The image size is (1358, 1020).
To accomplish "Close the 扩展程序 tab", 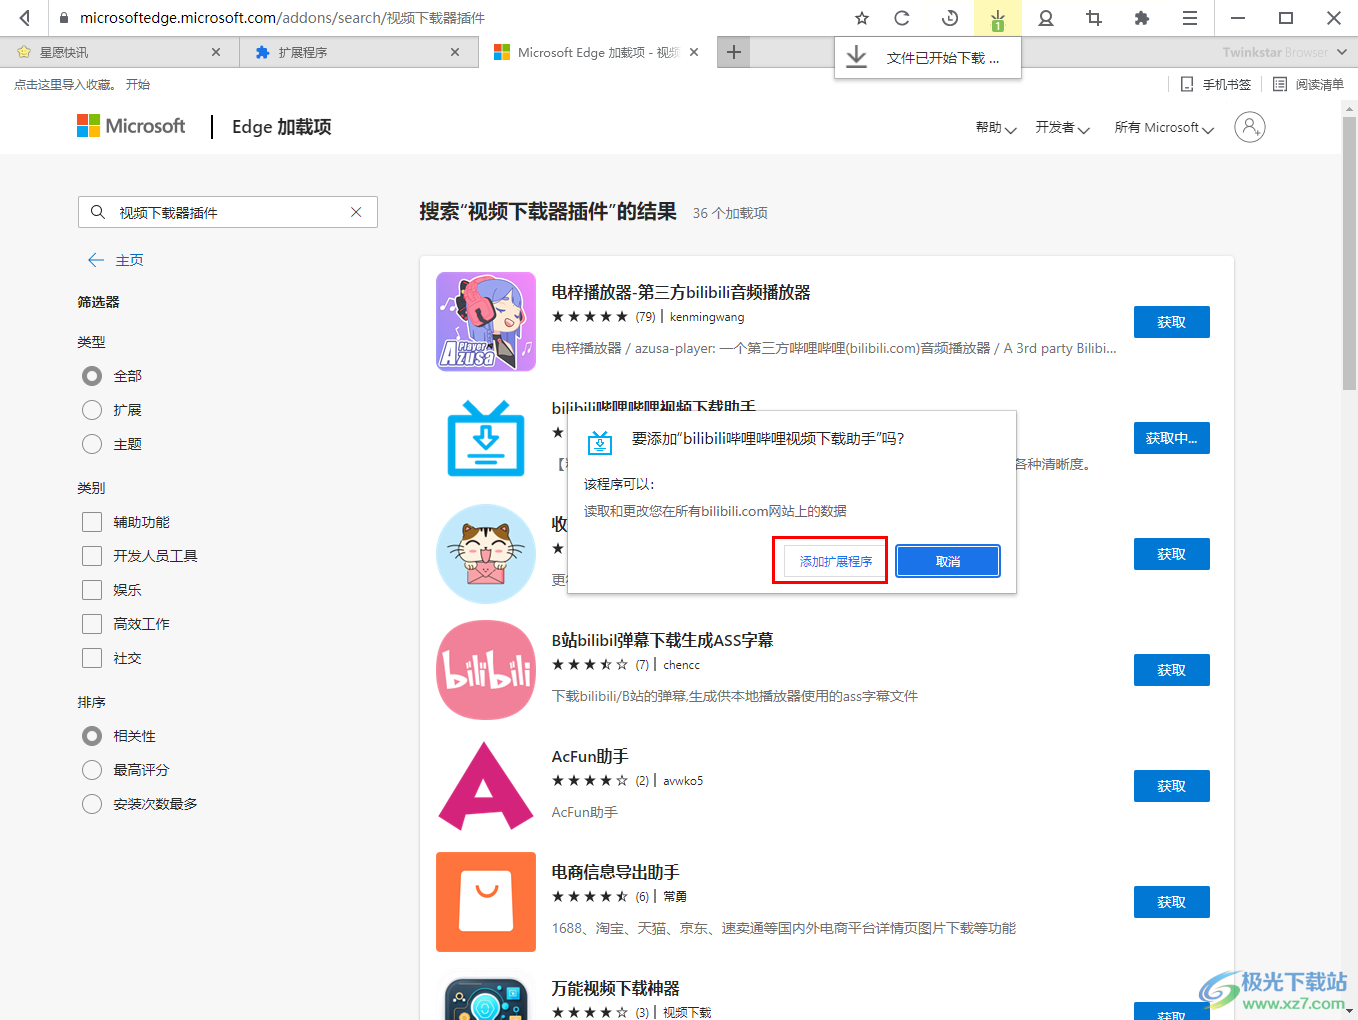I will (455, 52).
